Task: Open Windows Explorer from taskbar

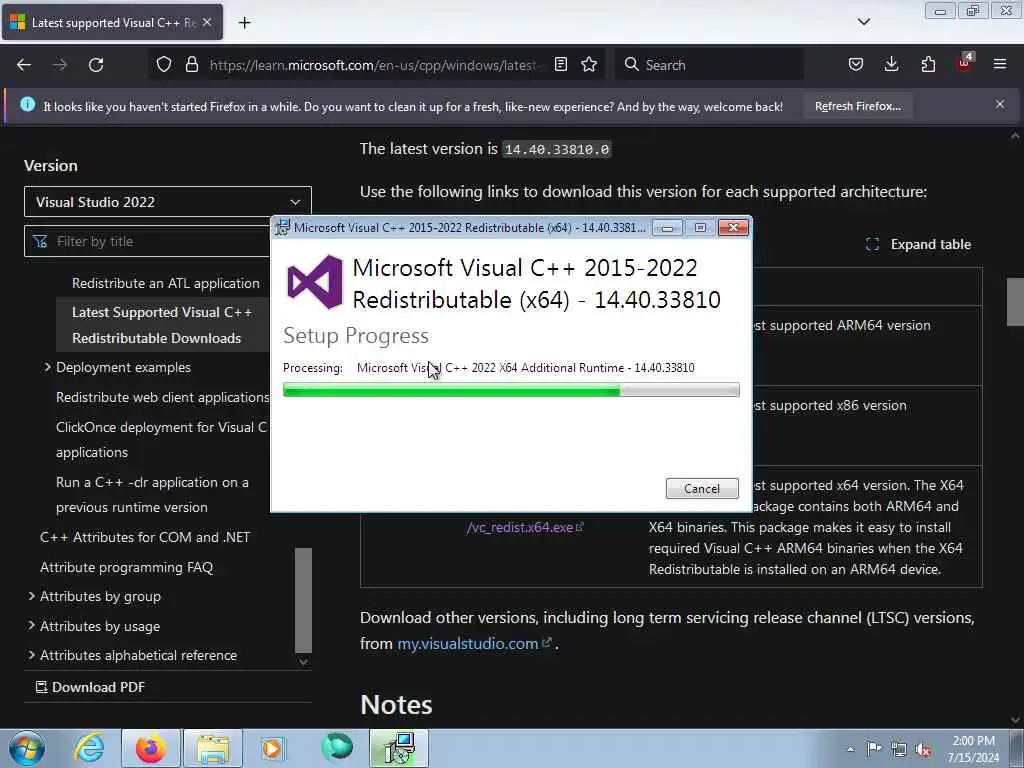Action: point(213,748)
